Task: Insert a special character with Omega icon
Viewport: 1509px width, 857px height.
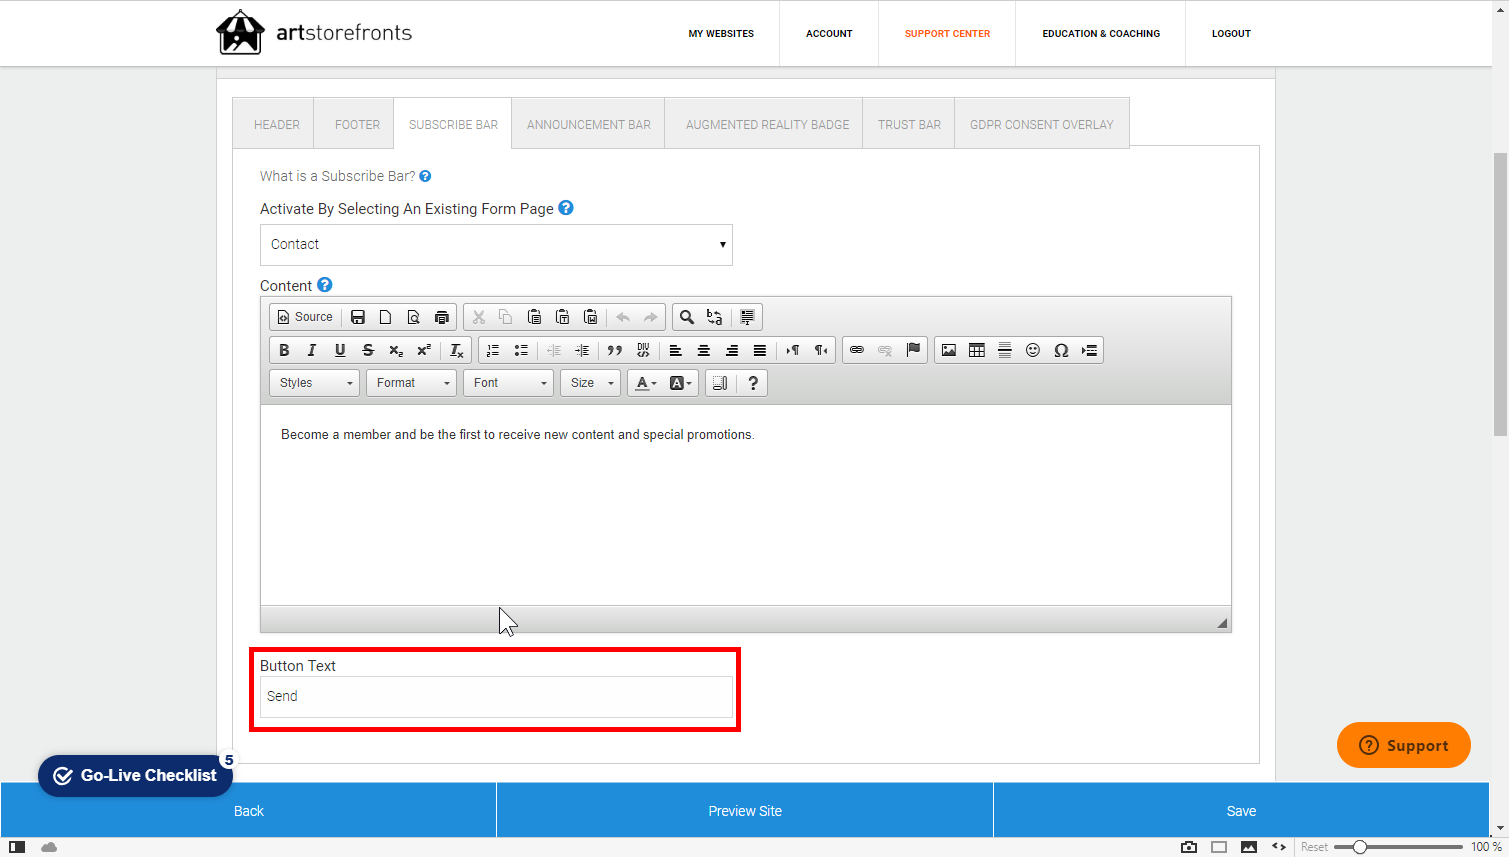Action: click(1061, 350)
